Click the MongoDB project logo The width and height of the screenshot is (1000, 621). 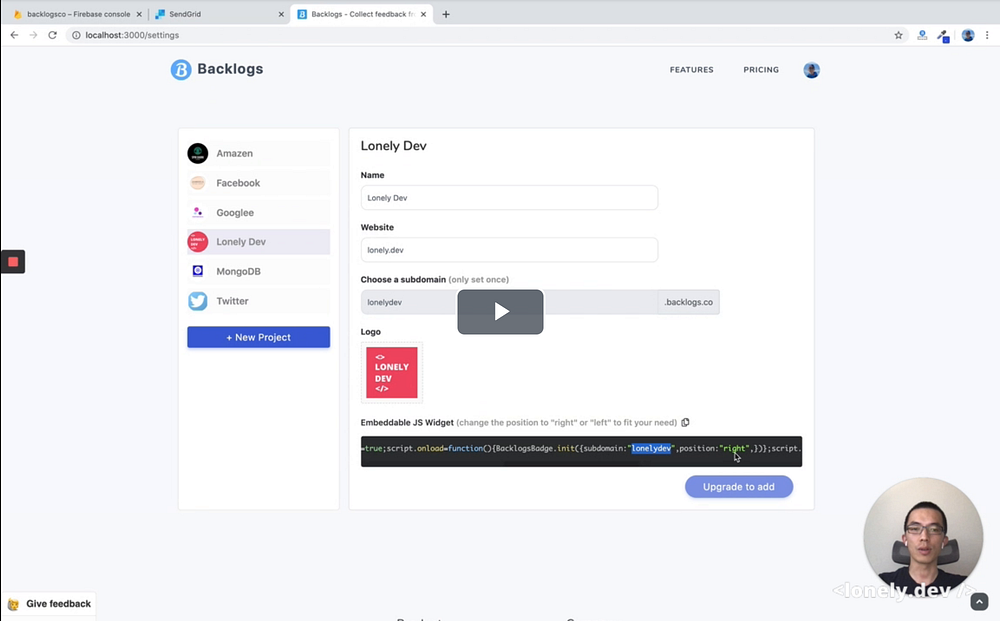tap(198, 271)
